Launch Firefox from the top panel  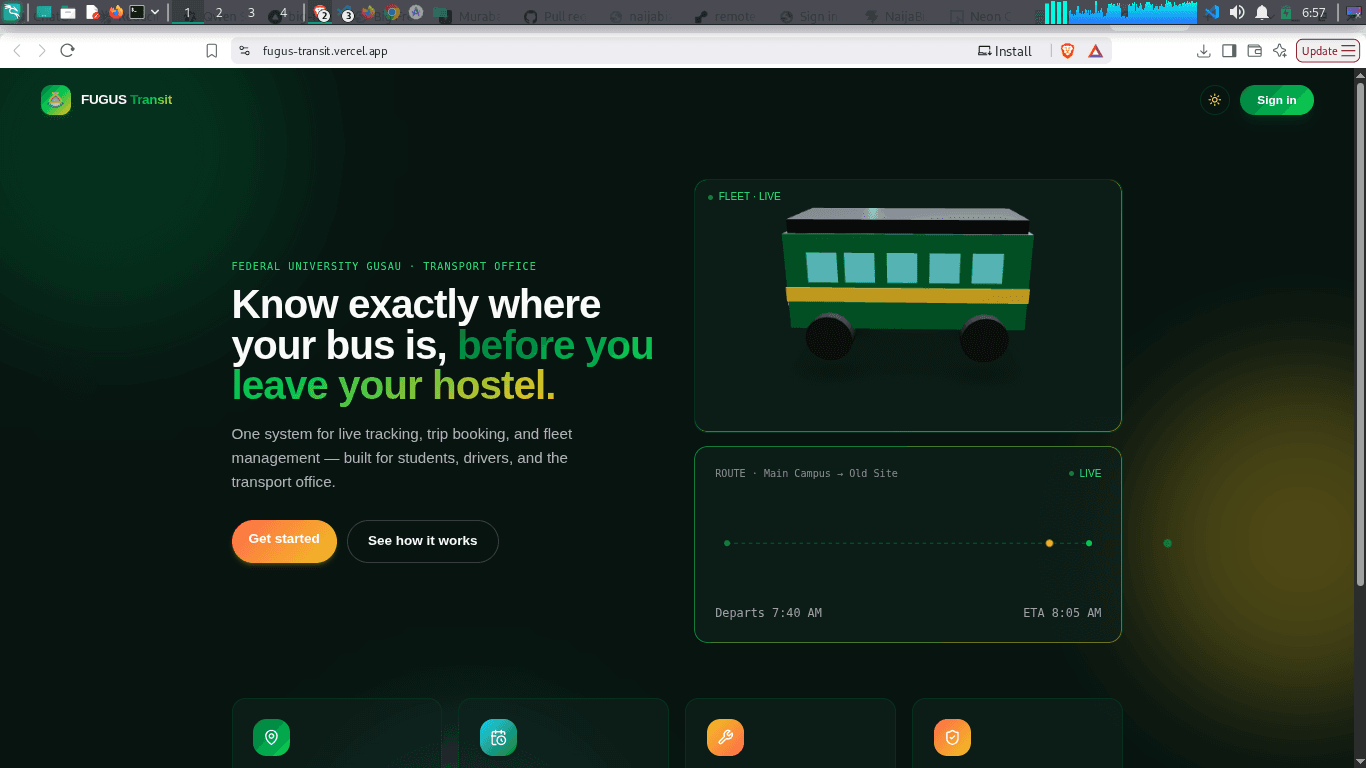(116, 12)
